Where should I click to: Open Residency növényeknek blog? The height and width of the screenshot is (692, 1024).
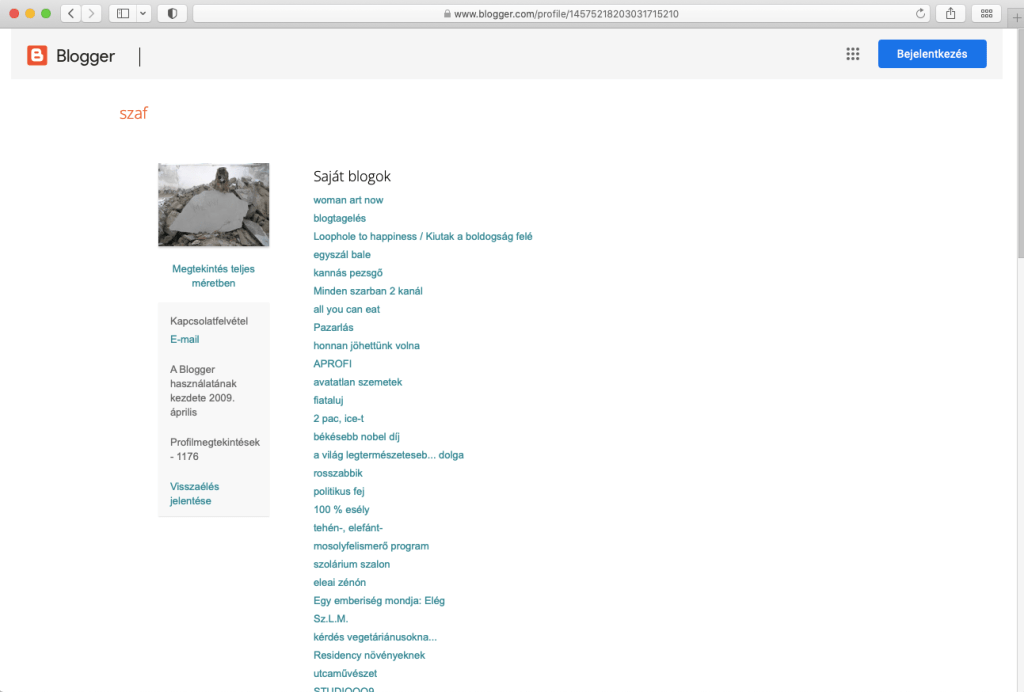point(369,655)
